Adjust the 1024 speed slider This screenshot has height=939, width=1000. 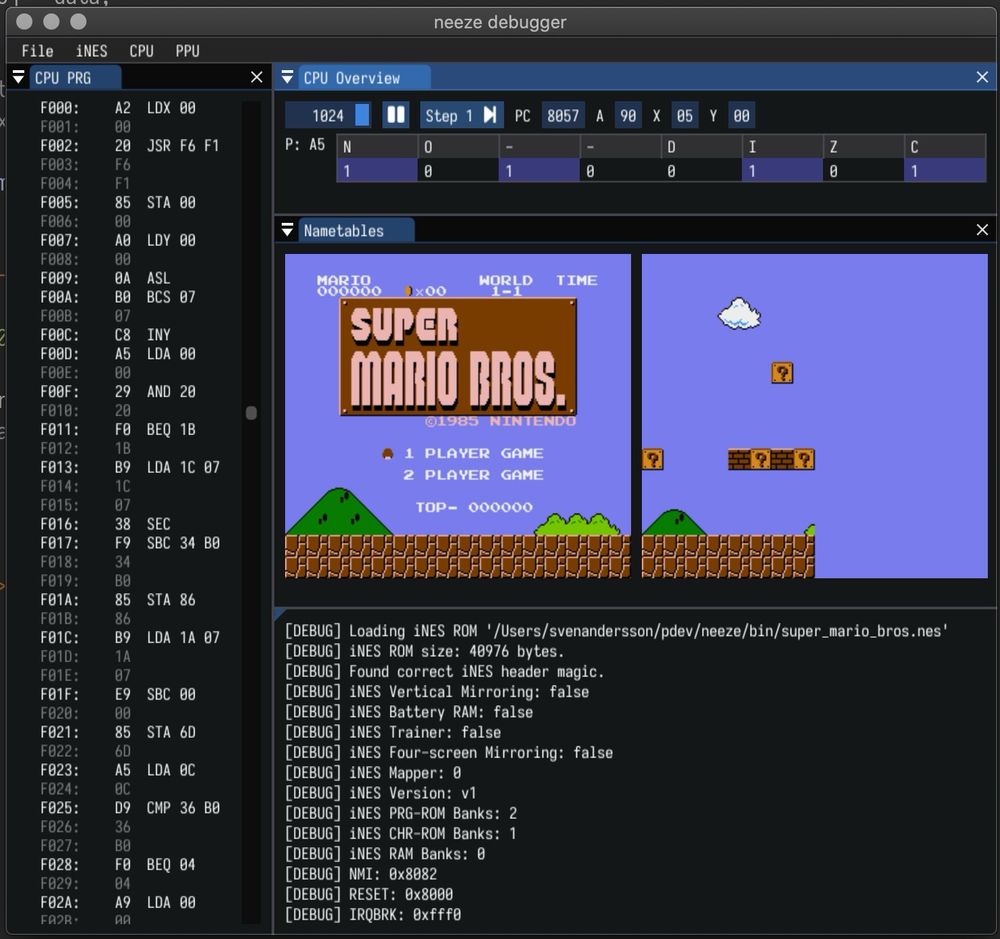pyautogui.click(x=327, y=115)
